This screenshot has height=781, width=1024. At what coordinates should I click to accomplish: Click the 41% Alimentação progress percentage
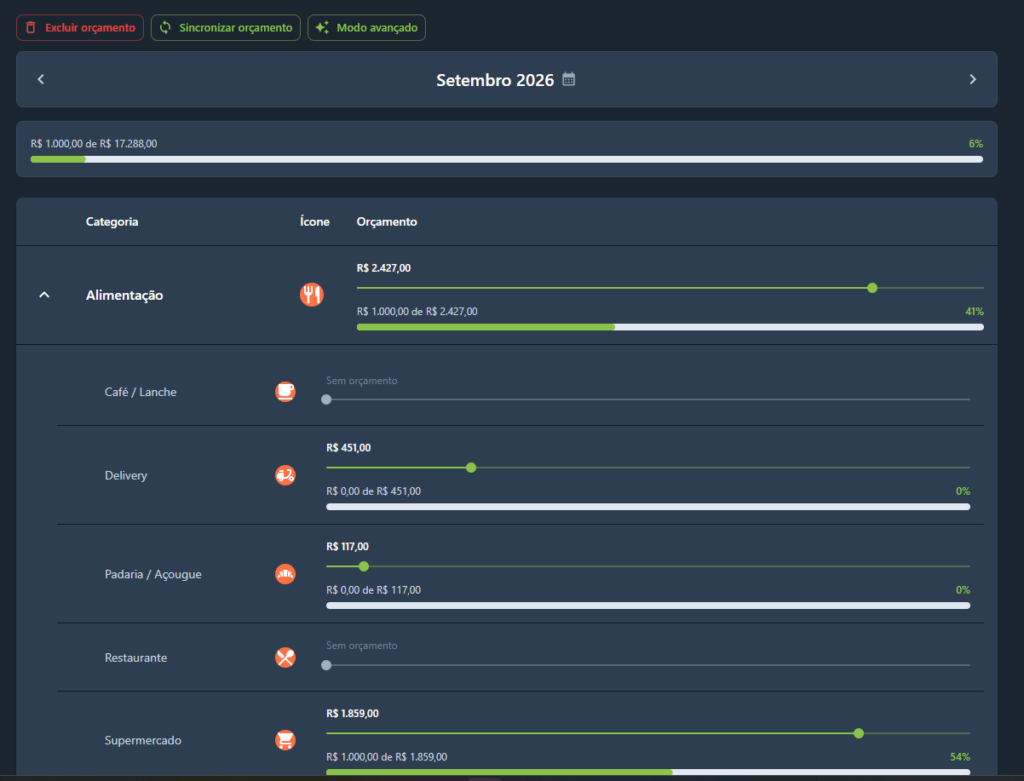click(974, 311)
